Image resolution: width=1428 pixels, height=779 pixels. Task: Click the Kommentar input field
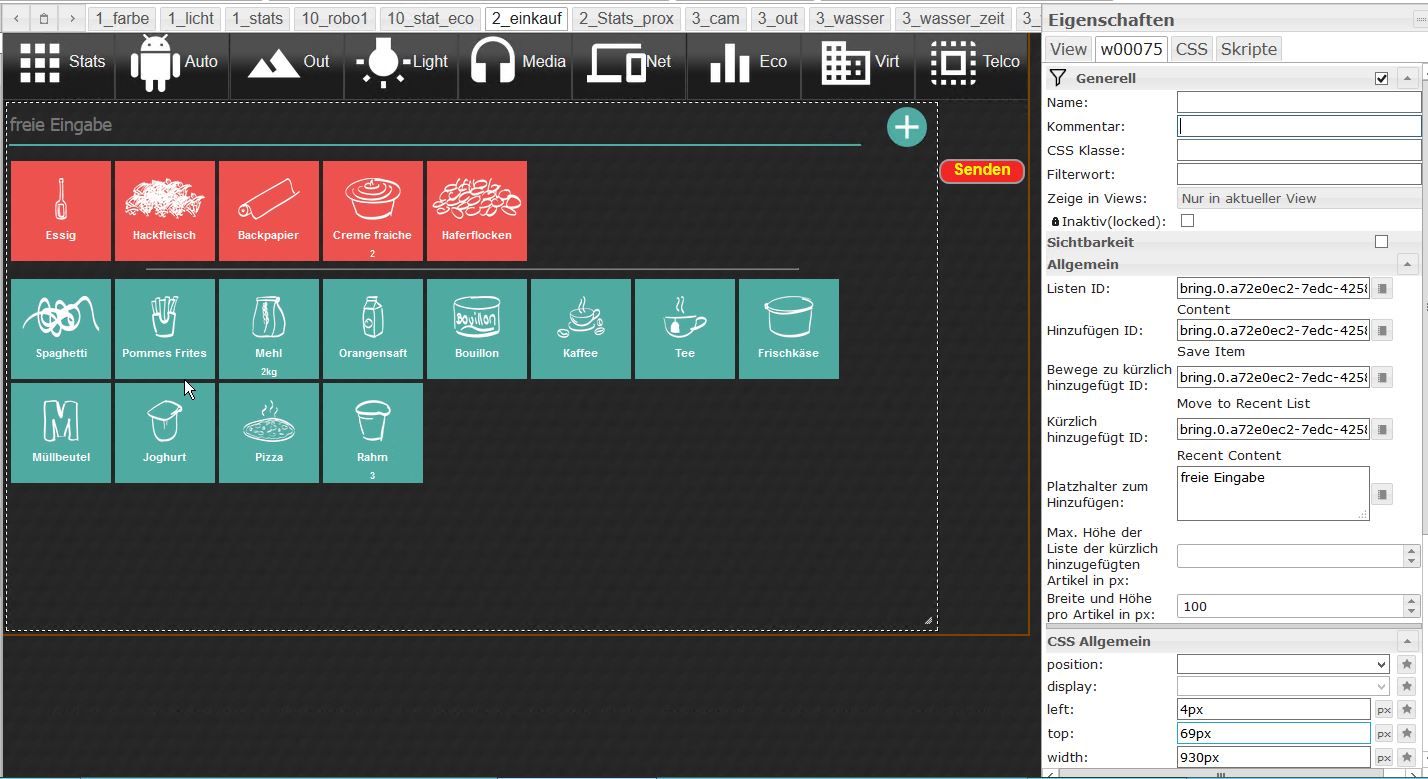1298,126
